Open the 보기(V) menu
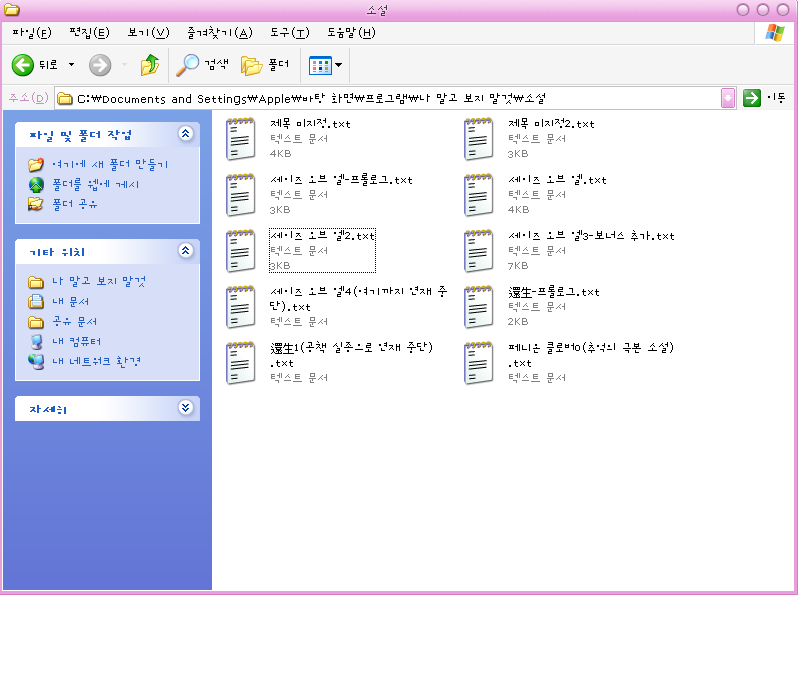 coord(148,33)
